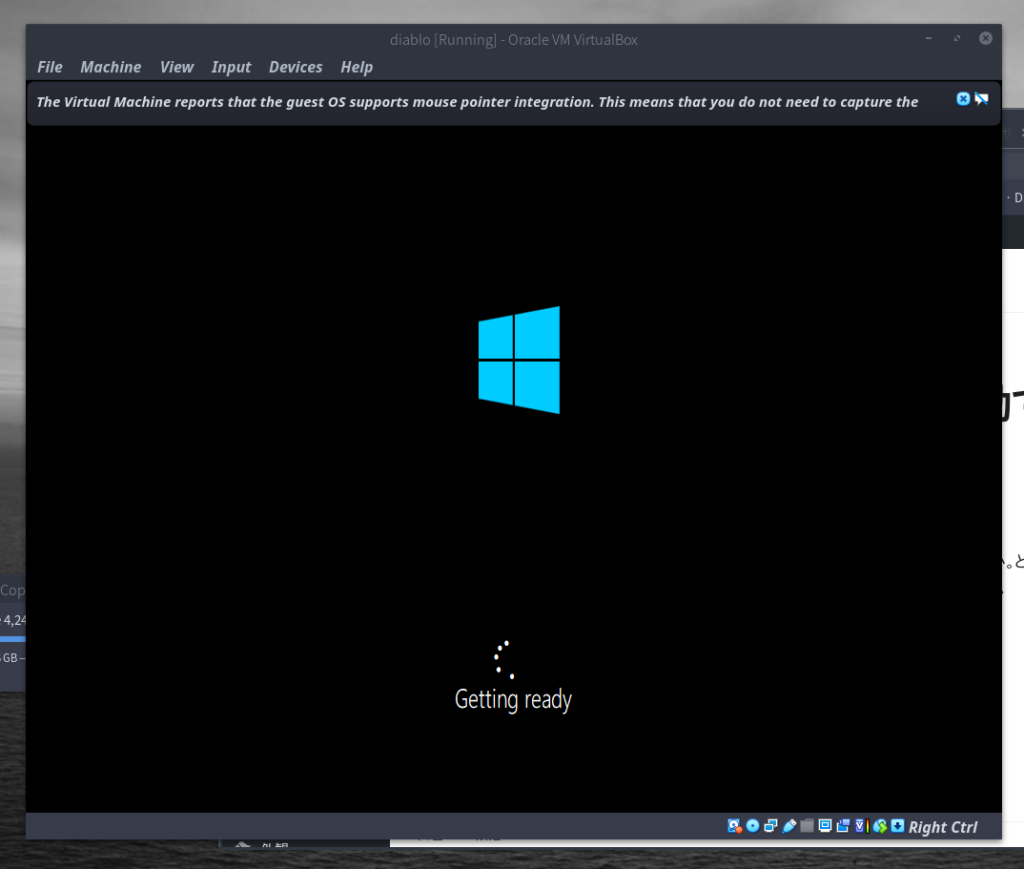Viewport: 1024px width, 869px height.
Task: Open the Help menu
Action: point(356,67)
